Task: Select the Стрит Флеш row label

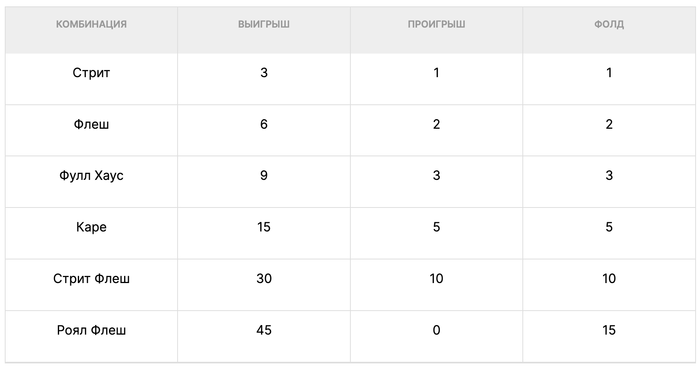Action: (91, 279)
